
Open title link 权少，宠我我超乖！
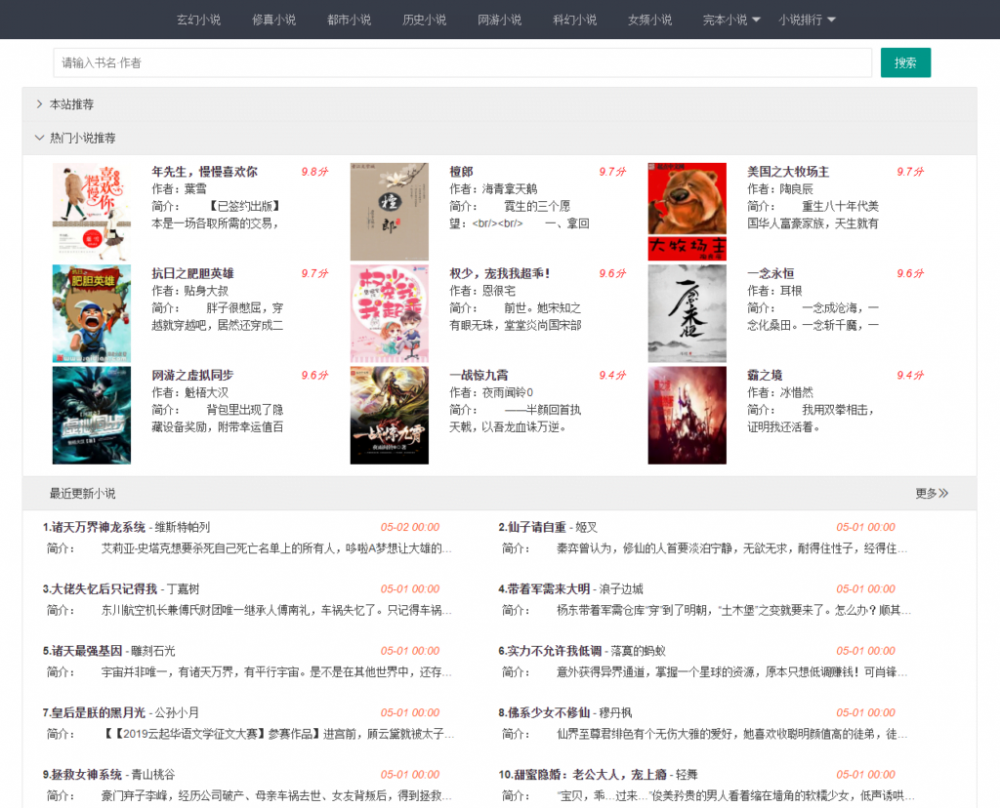(x=499, y=273)
